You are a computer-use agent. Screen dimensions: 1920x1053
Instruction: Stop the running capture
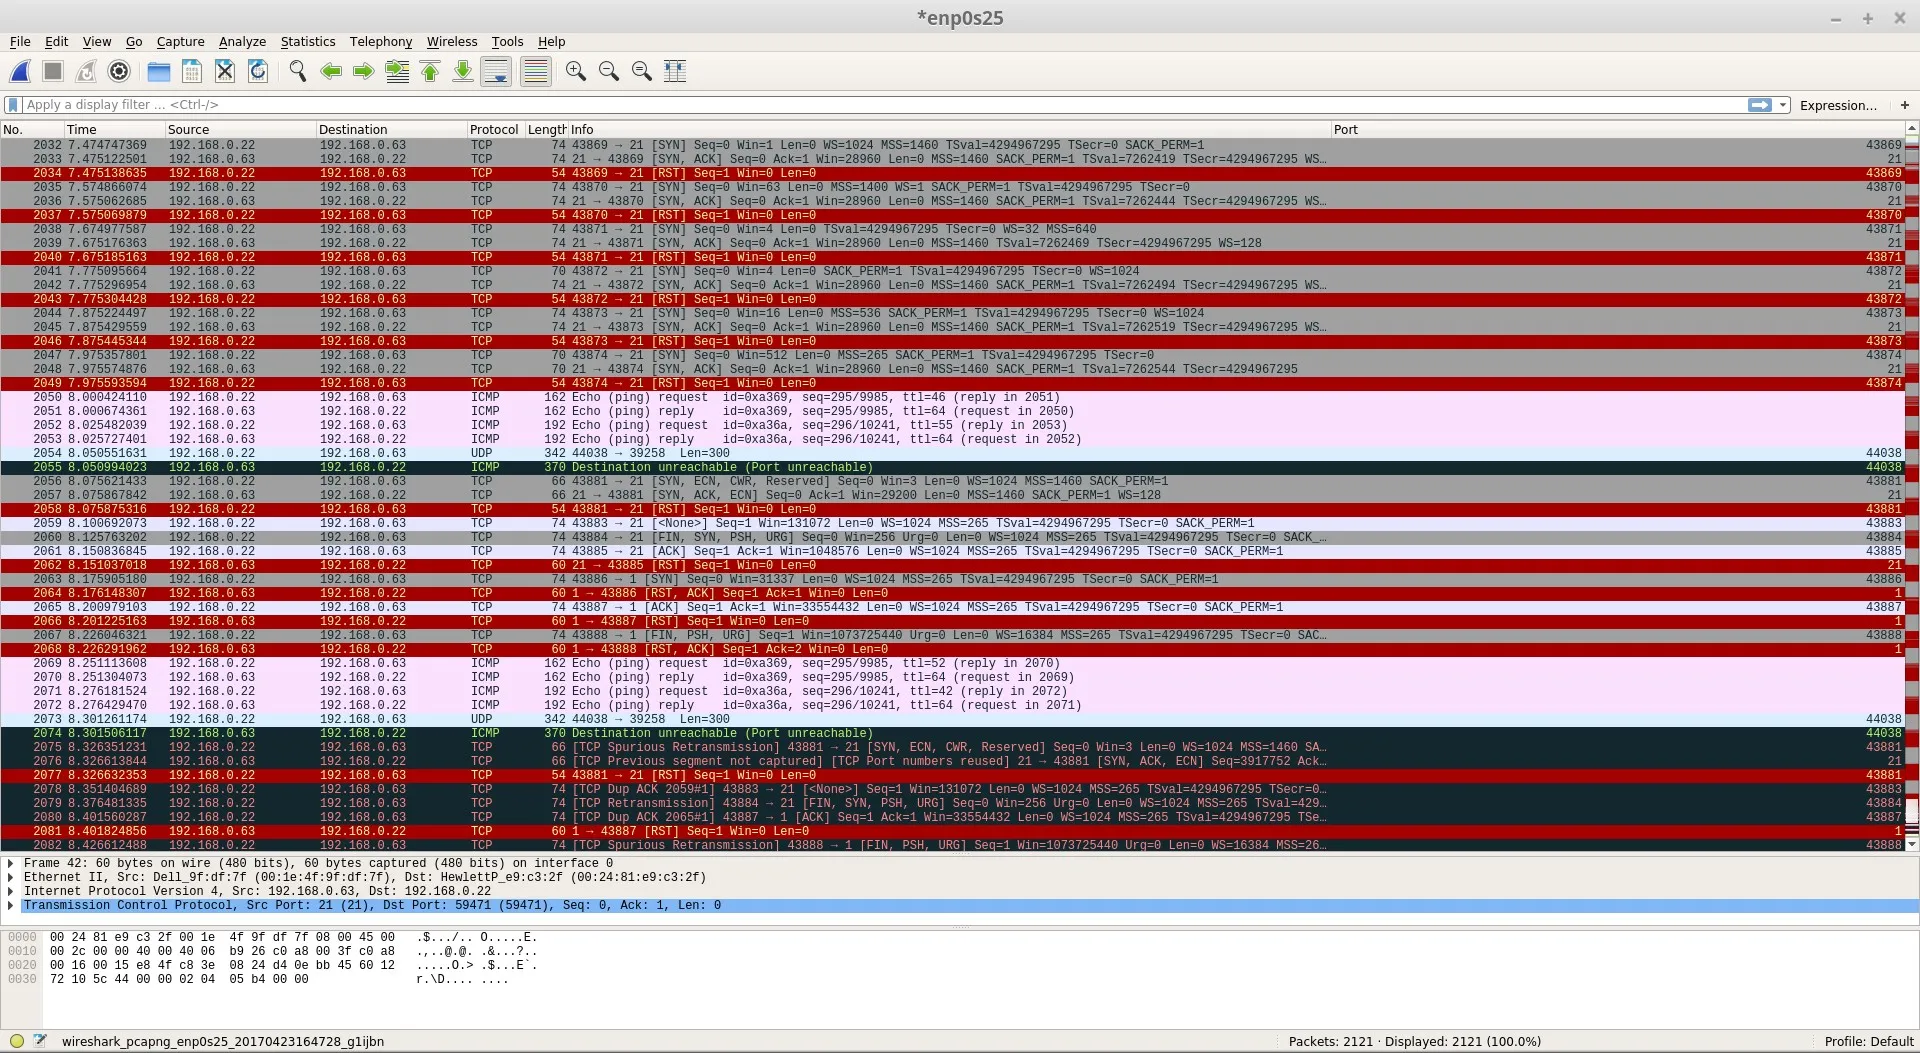pos(51,71)
